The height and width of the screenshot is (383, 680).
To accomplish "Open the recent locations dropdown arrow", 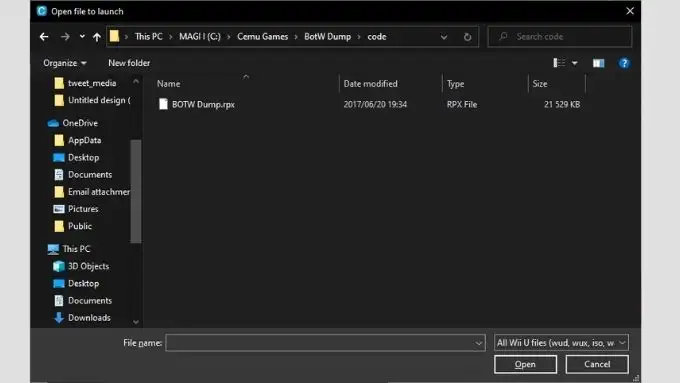I will [x=82, y=37].
